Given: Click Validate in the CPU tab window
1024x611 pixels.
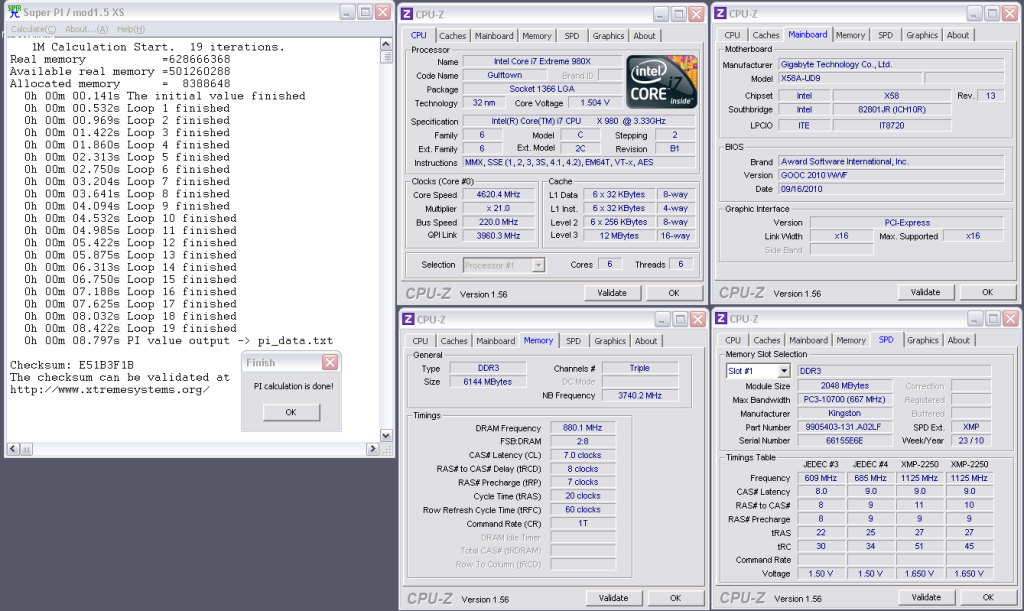Looking at the screenshot, I should coord(611,294).
